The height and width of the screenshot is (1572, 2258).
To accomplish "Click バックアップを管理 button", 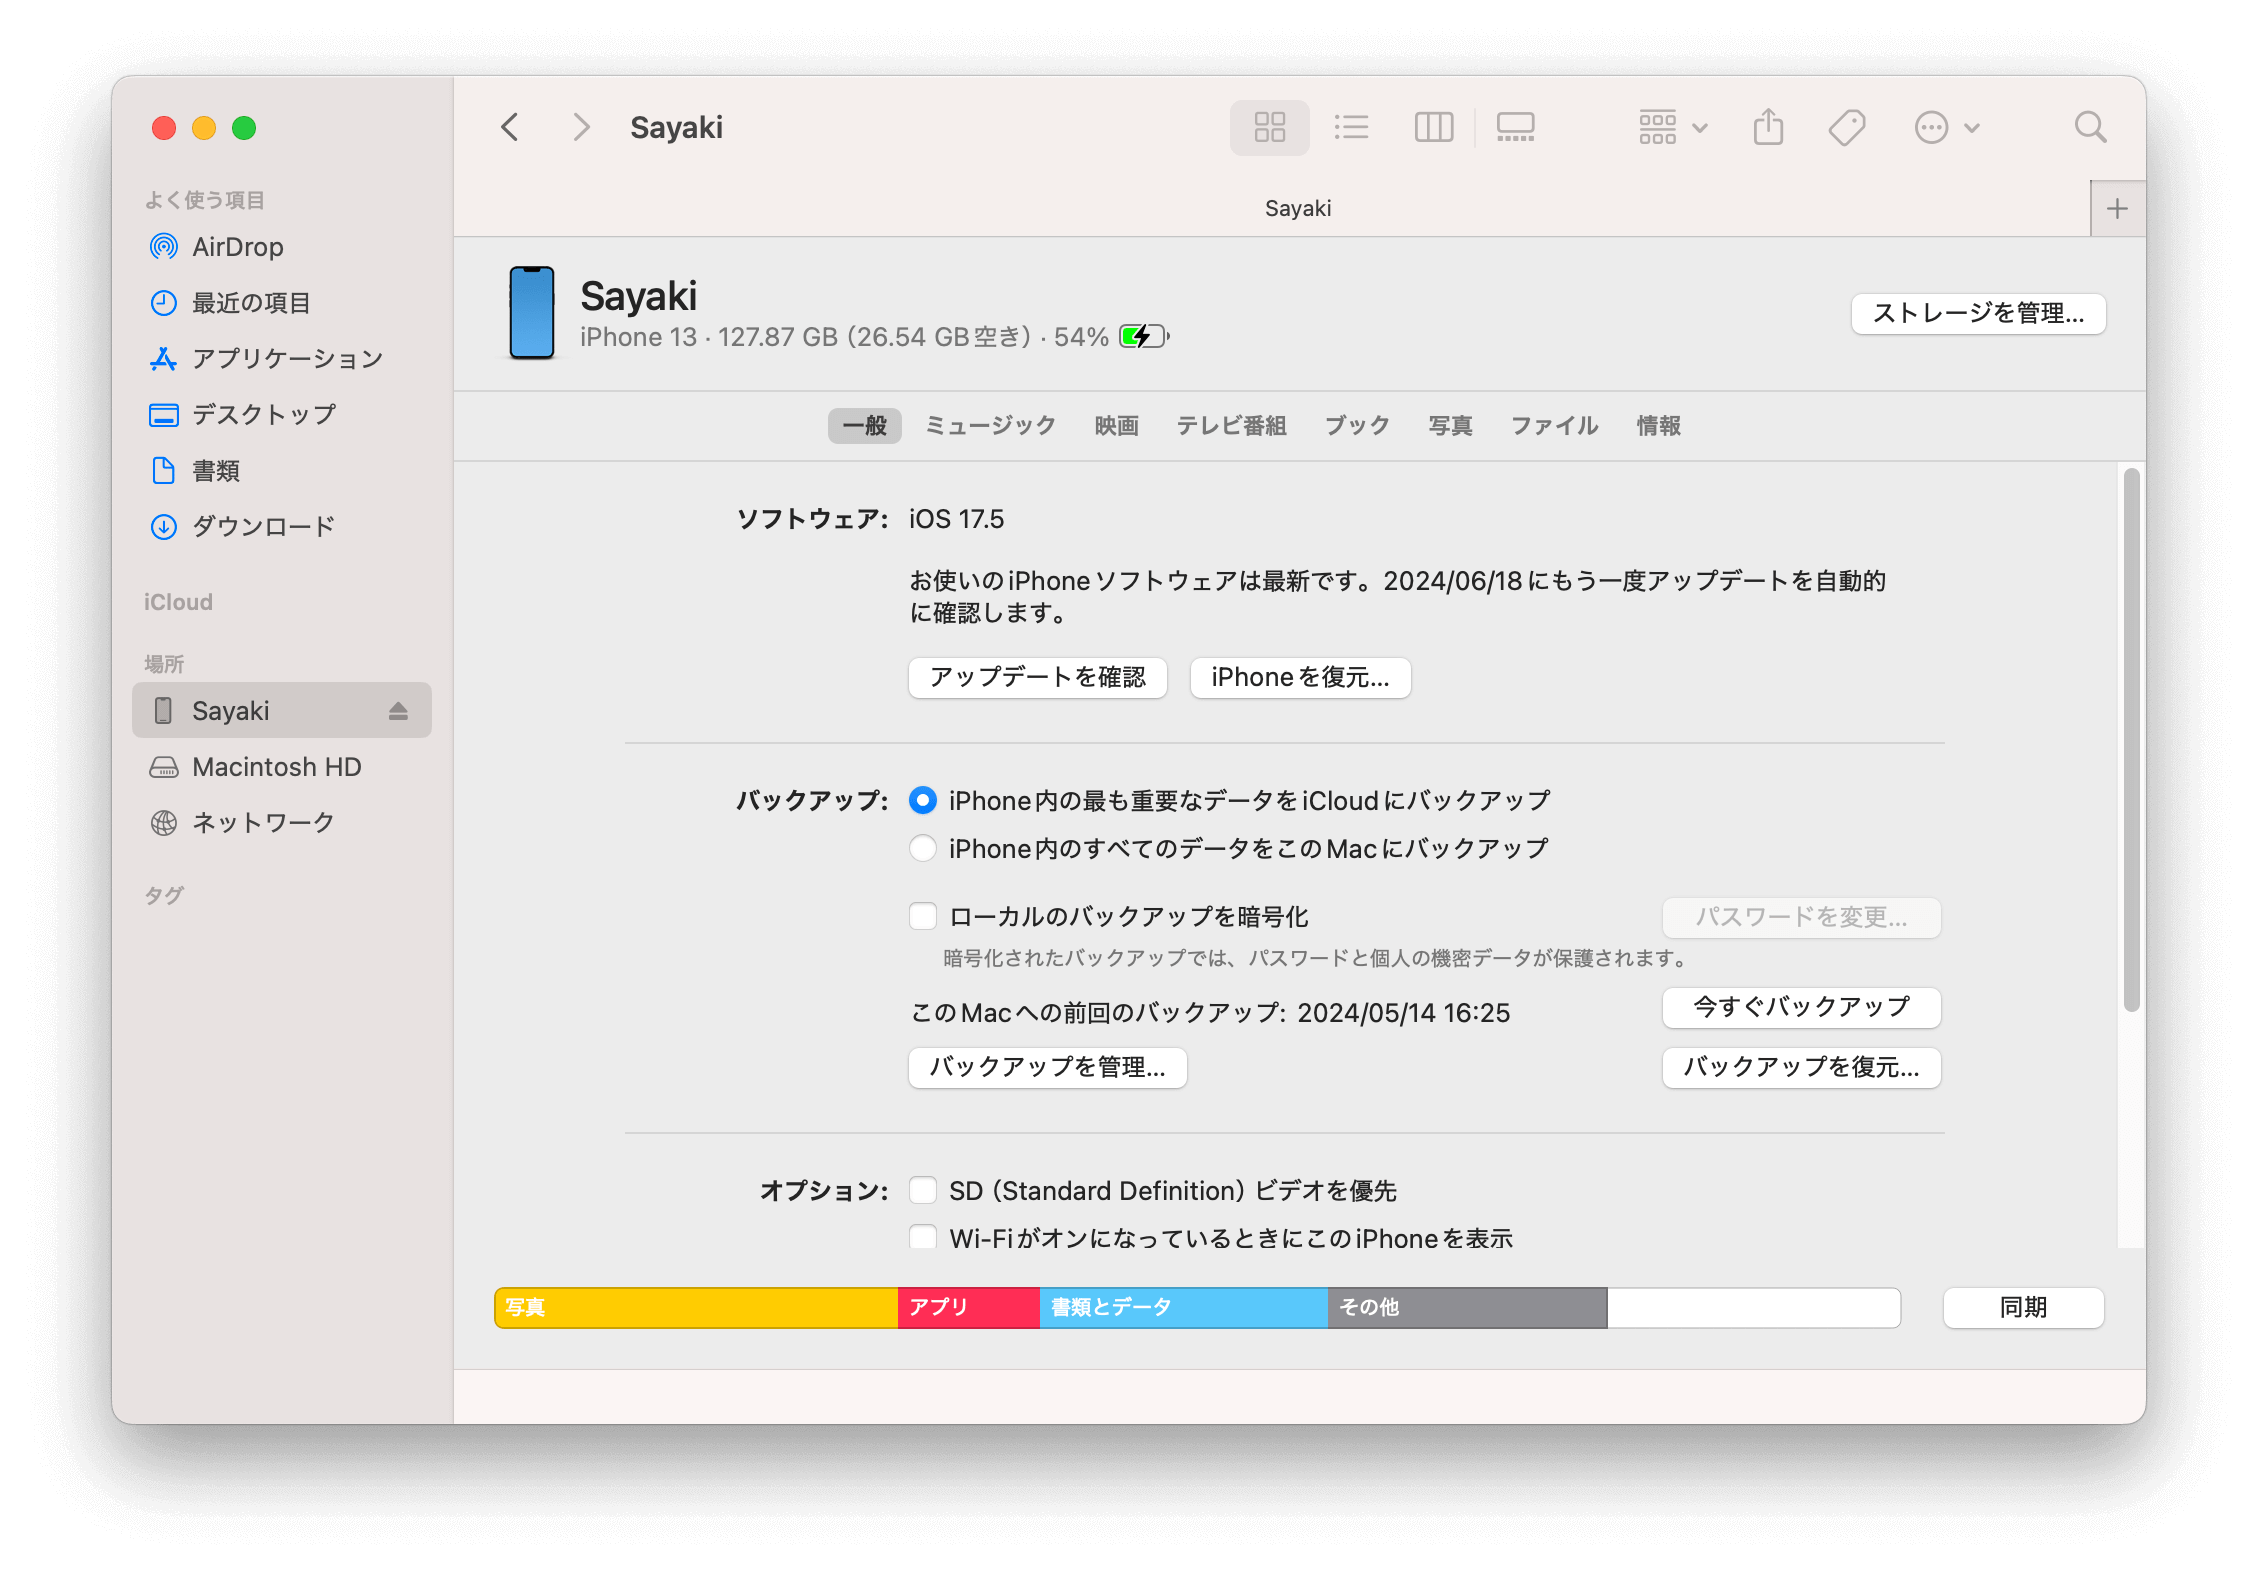I will coord(1047,1068).
